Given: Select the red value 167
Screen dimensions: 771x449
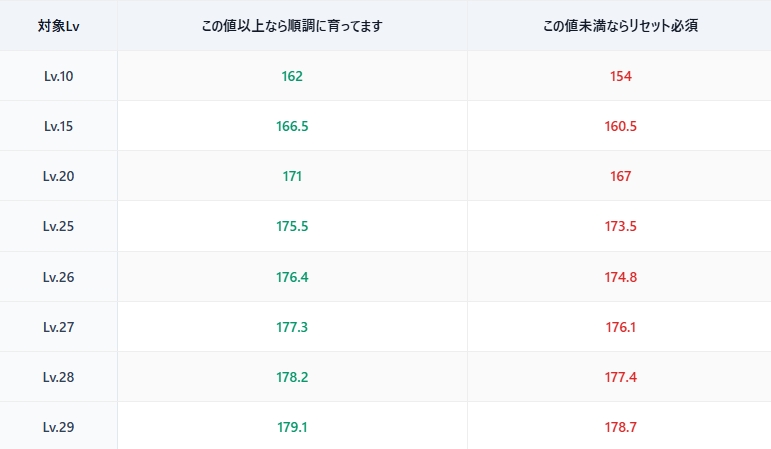Looking at the screenshot, I should (621, 176).
